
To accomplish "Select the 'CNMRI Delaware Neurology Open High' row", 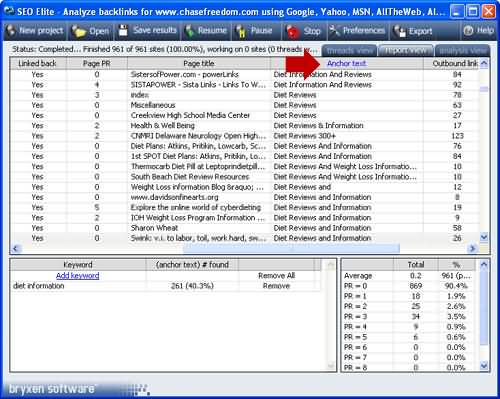I will click(245, 136).
